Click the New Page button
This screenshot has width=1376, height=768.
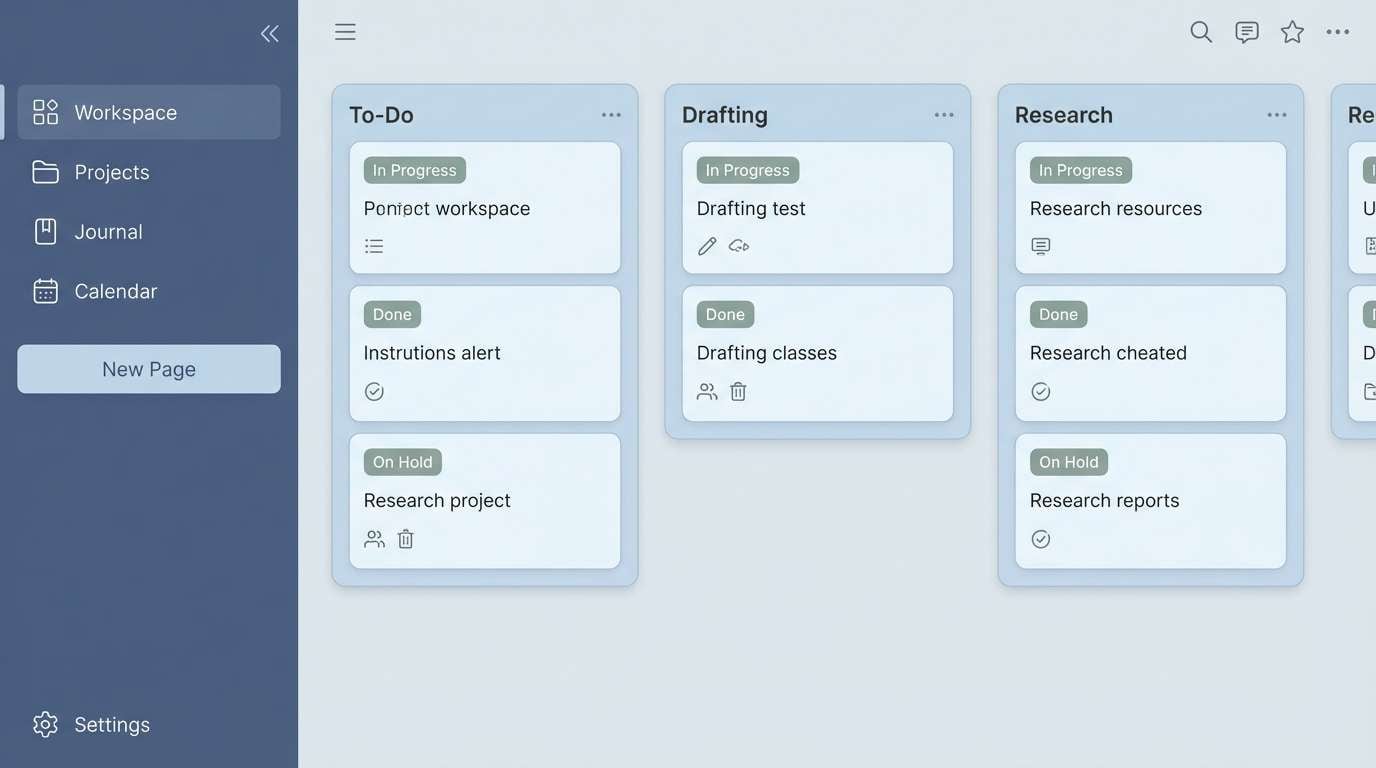(148, 368)
